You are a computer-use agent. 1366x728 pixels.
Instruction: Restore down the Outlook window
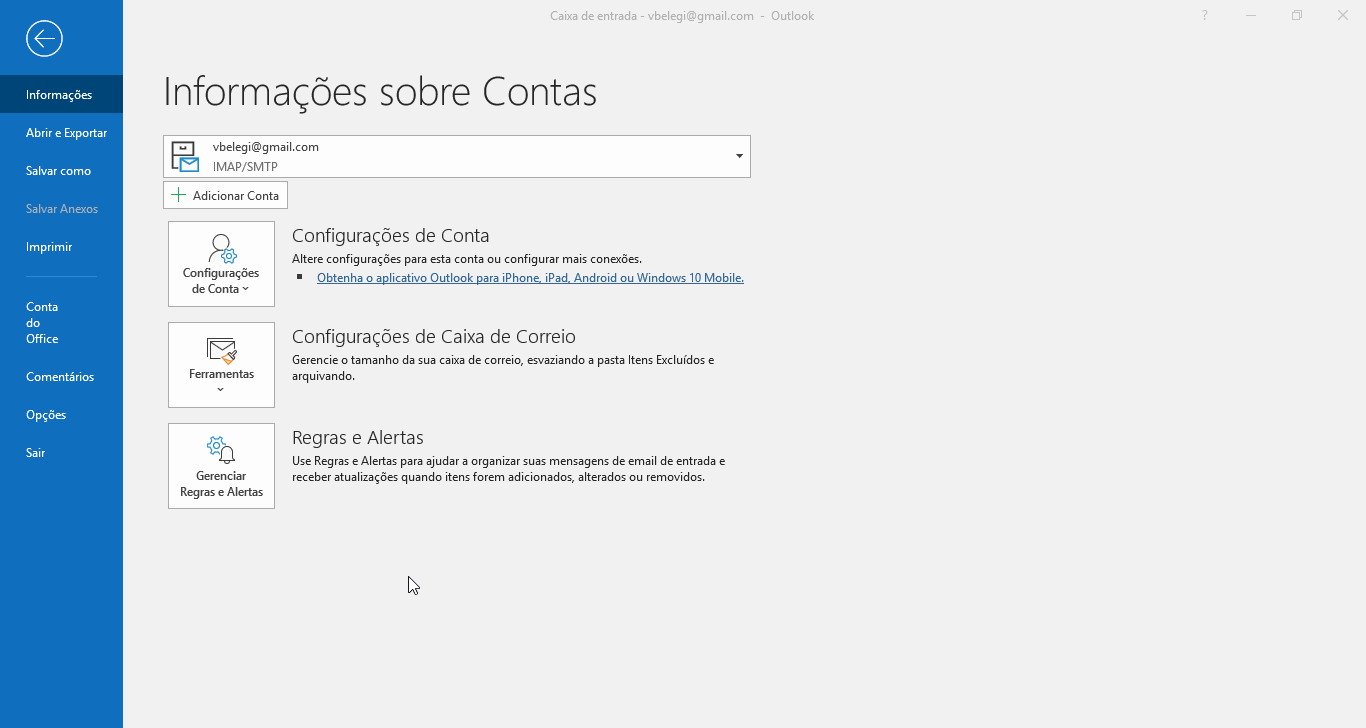point(1297,15)
